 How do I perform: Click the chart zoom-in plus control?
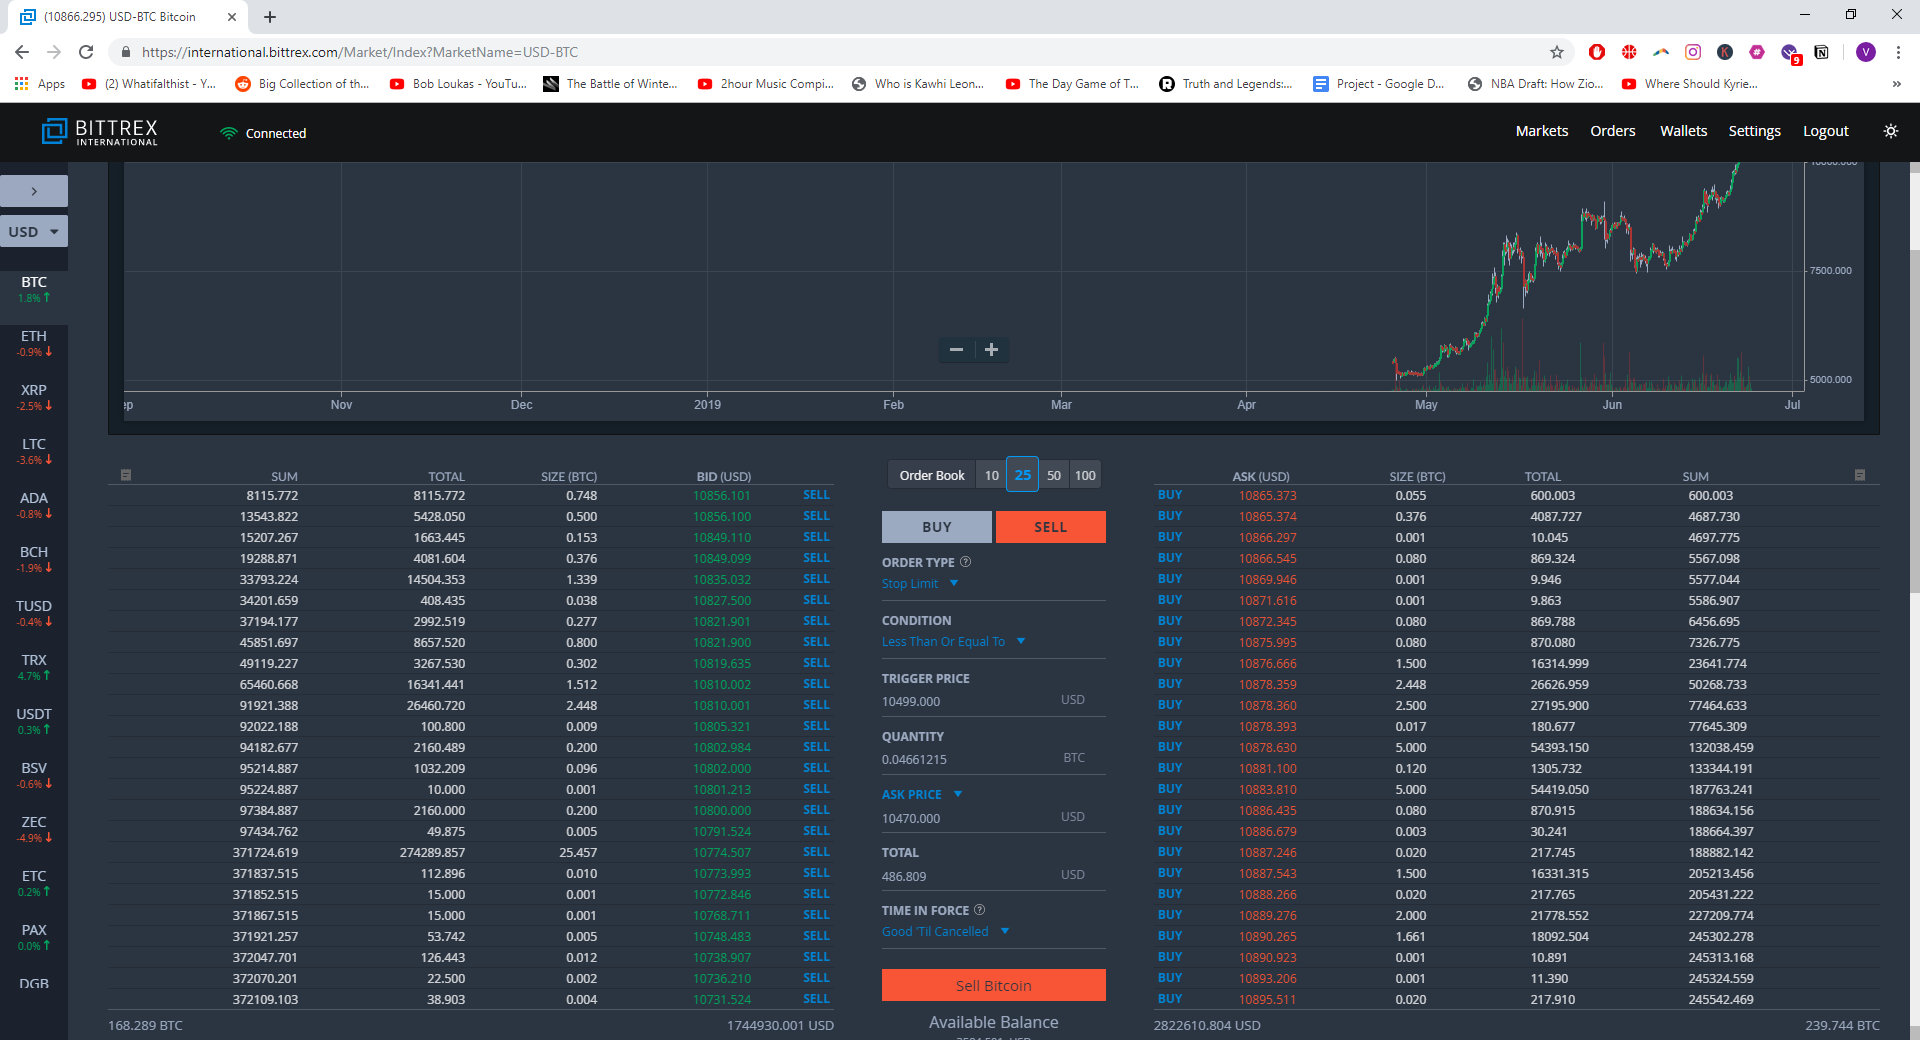[x=991, y=350]
